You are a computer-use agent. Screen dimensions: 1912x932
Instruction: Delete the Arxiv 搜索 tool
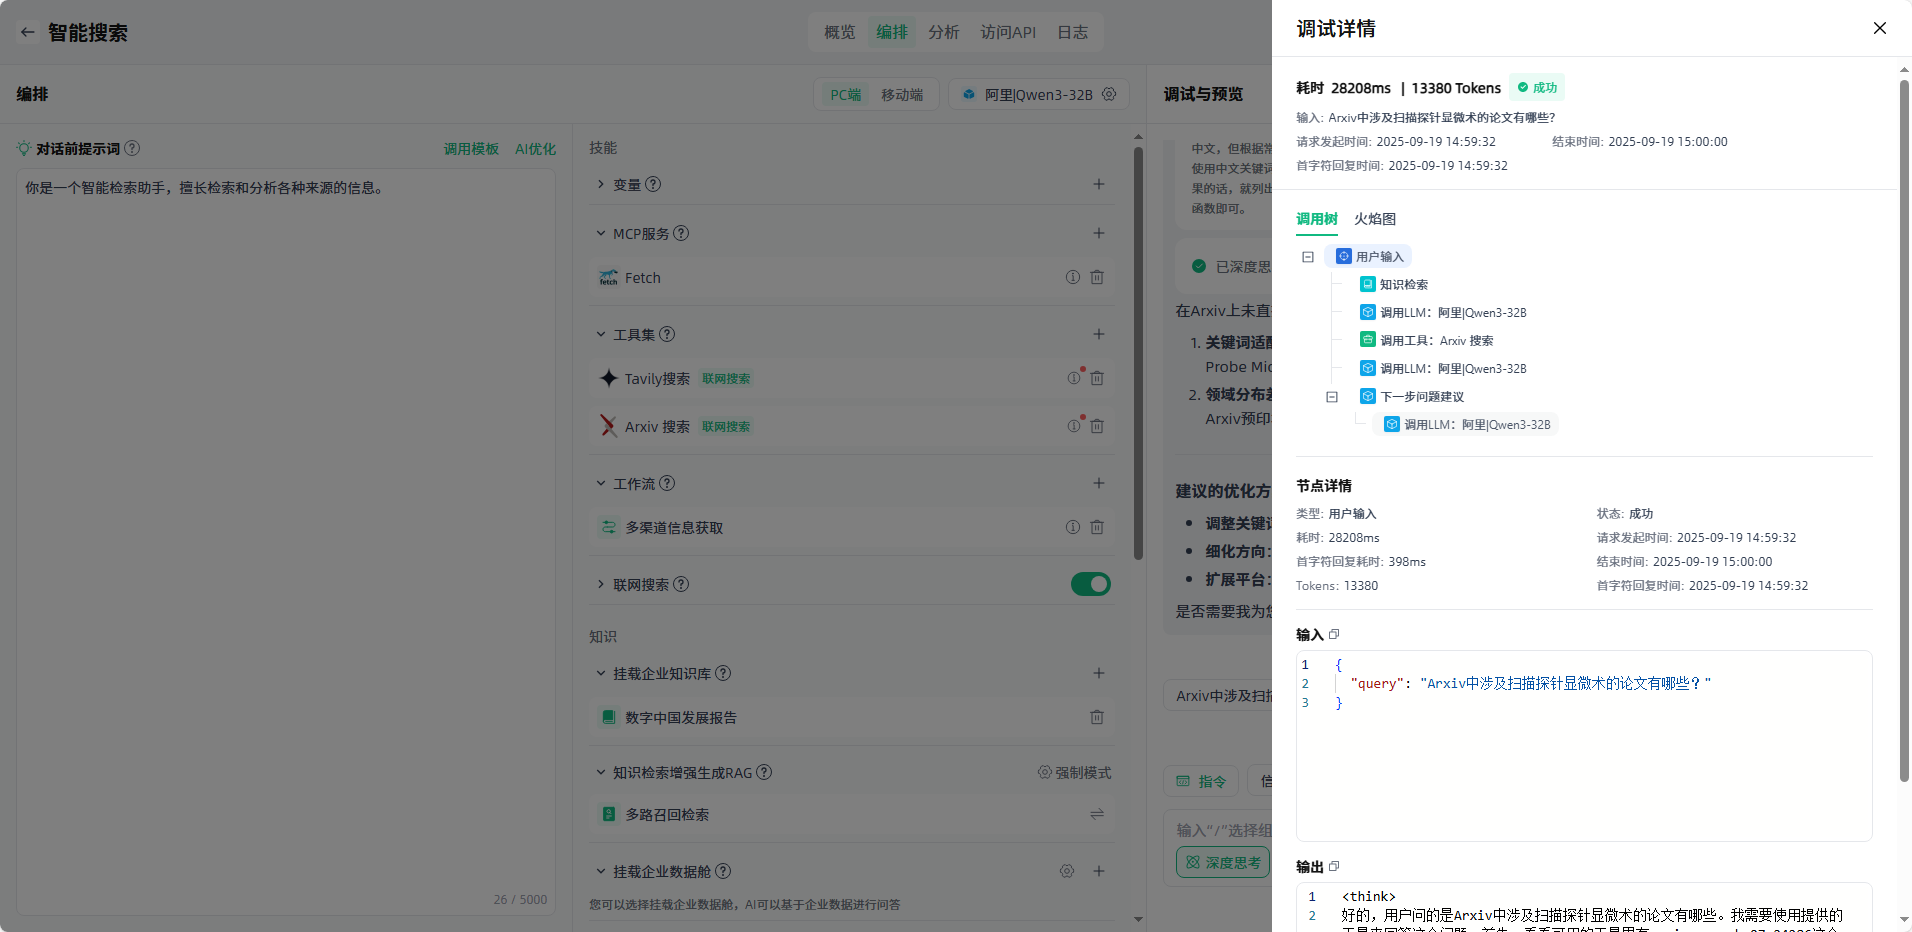pos(1097,426)
